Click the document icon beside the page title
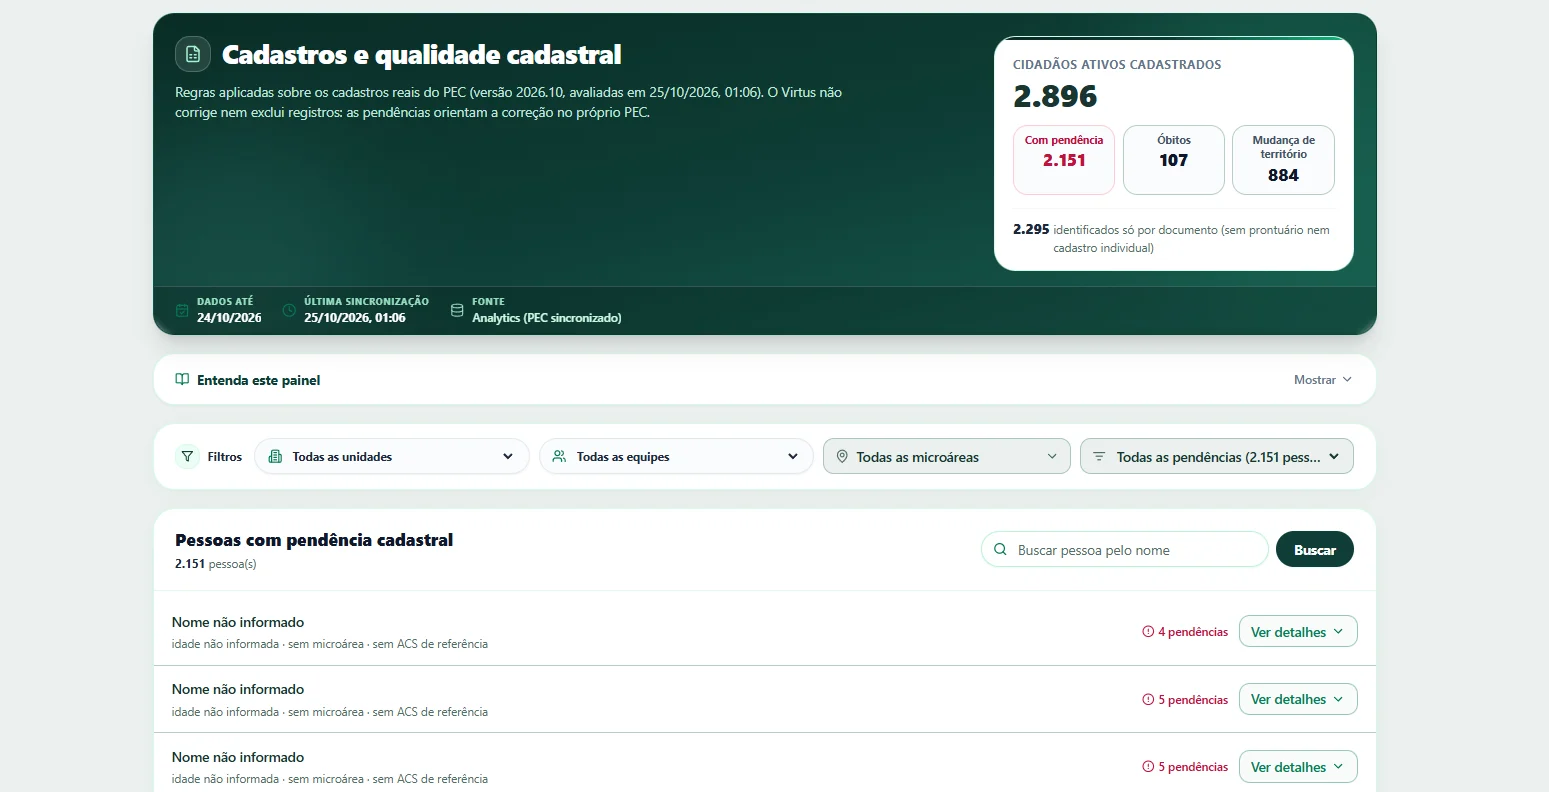 click(193, 54)
